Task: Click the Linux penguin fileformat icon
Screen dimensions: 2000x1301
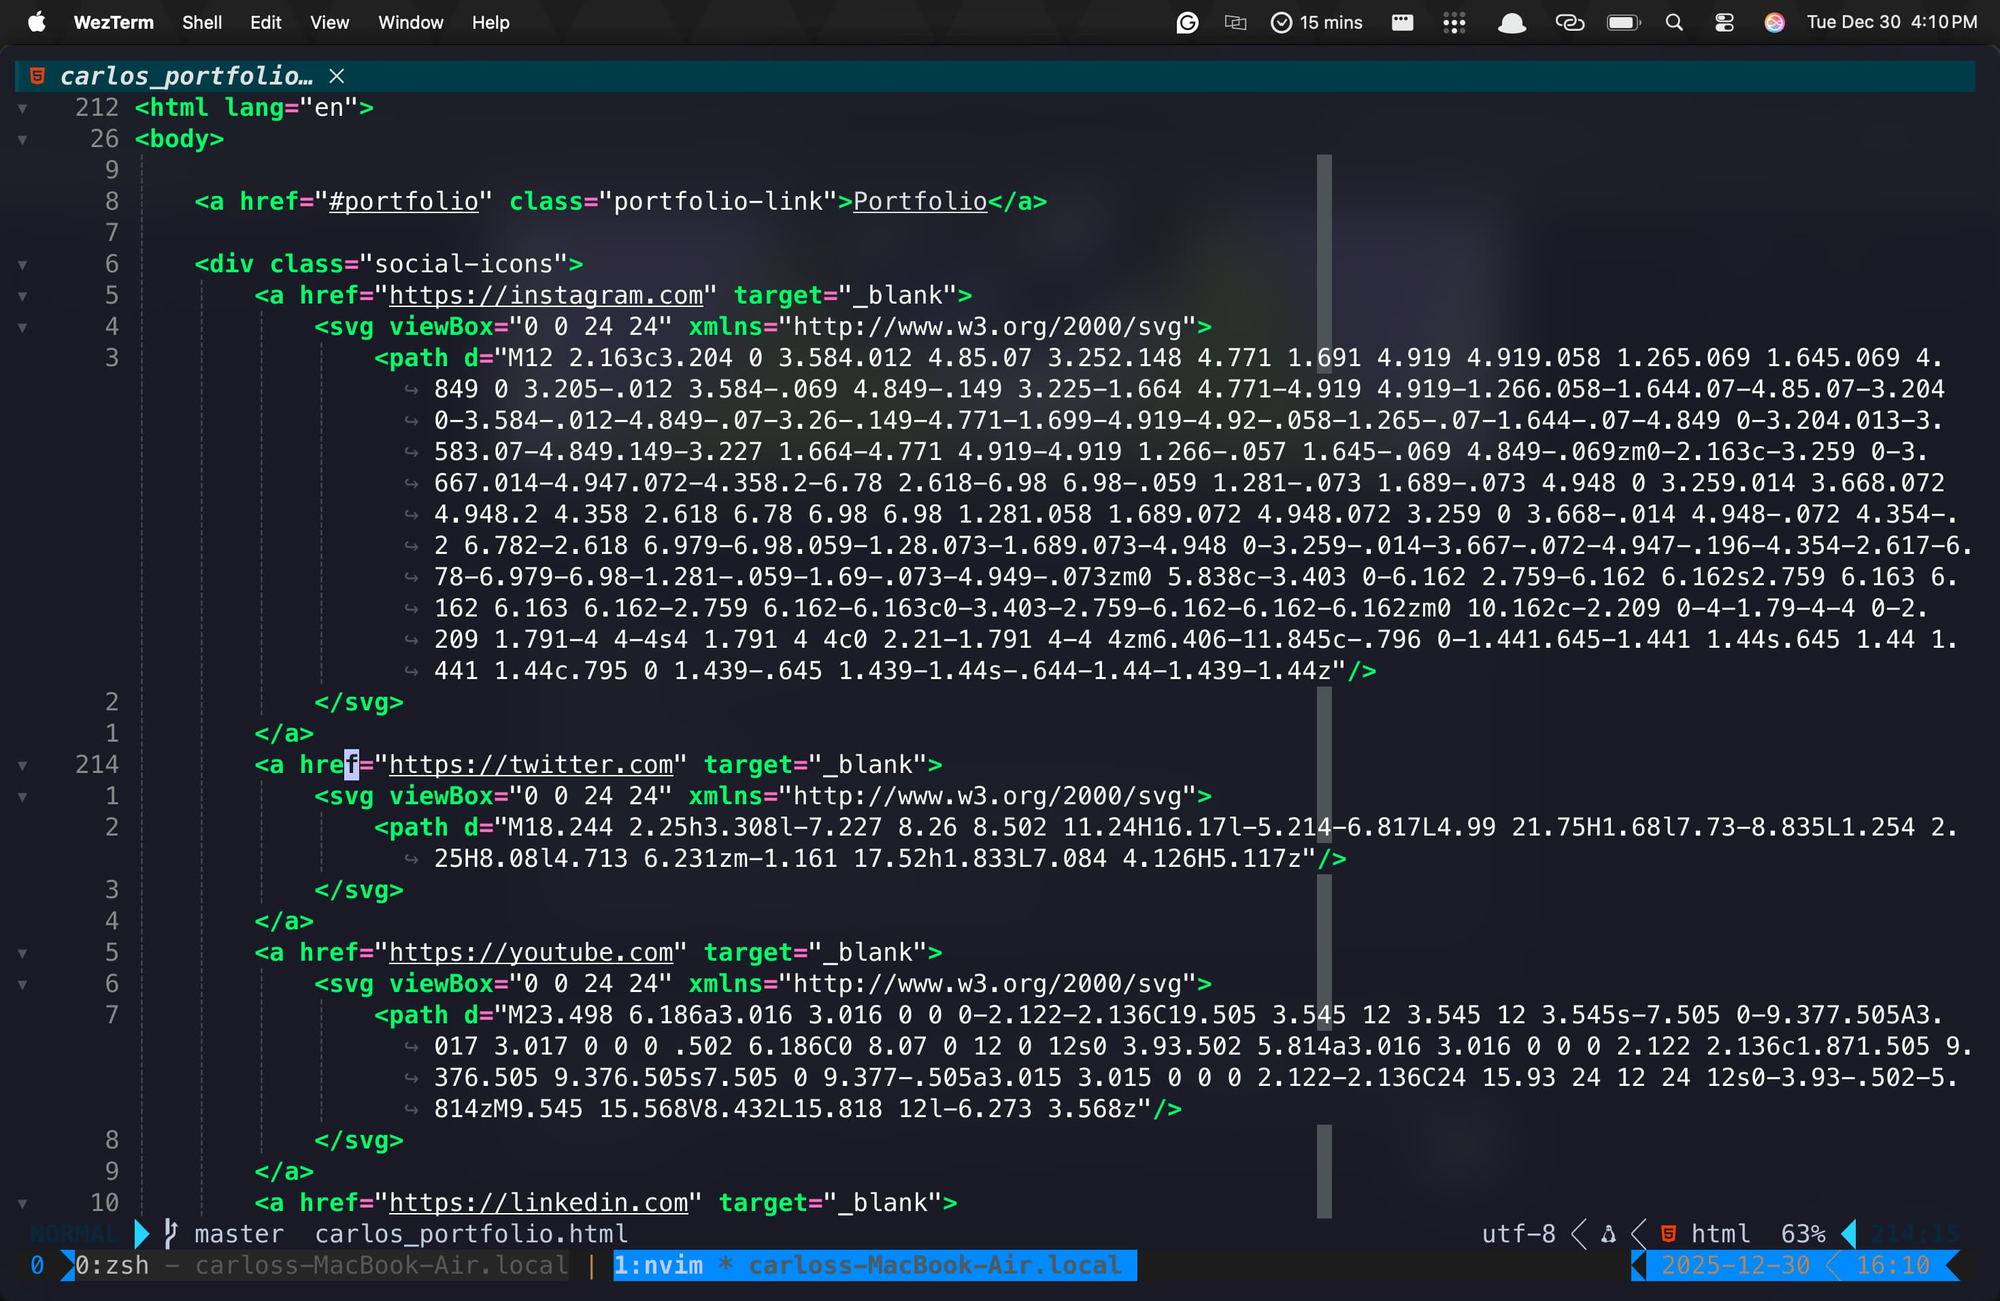Action: click(1608, 1234)
